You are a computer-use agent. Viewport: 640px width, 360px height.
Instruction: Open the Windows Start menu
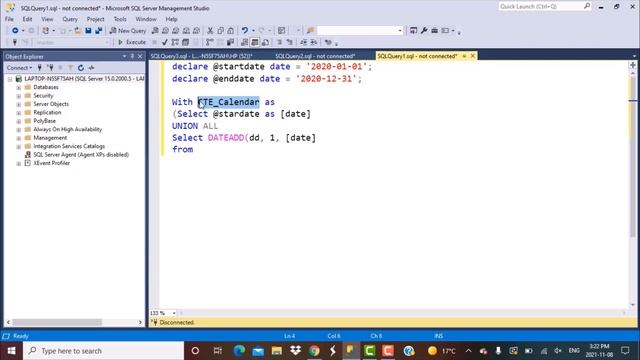click(x=11, y=351)
